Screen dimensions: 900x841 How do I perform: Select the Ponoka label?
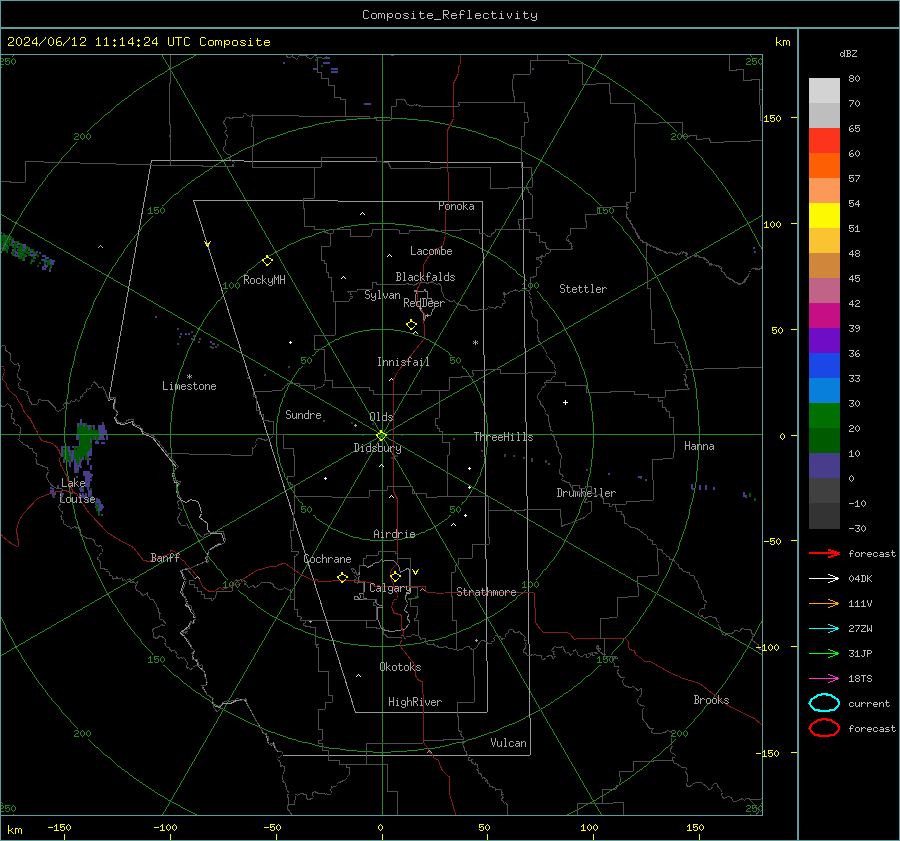click(x=456, y=206)
